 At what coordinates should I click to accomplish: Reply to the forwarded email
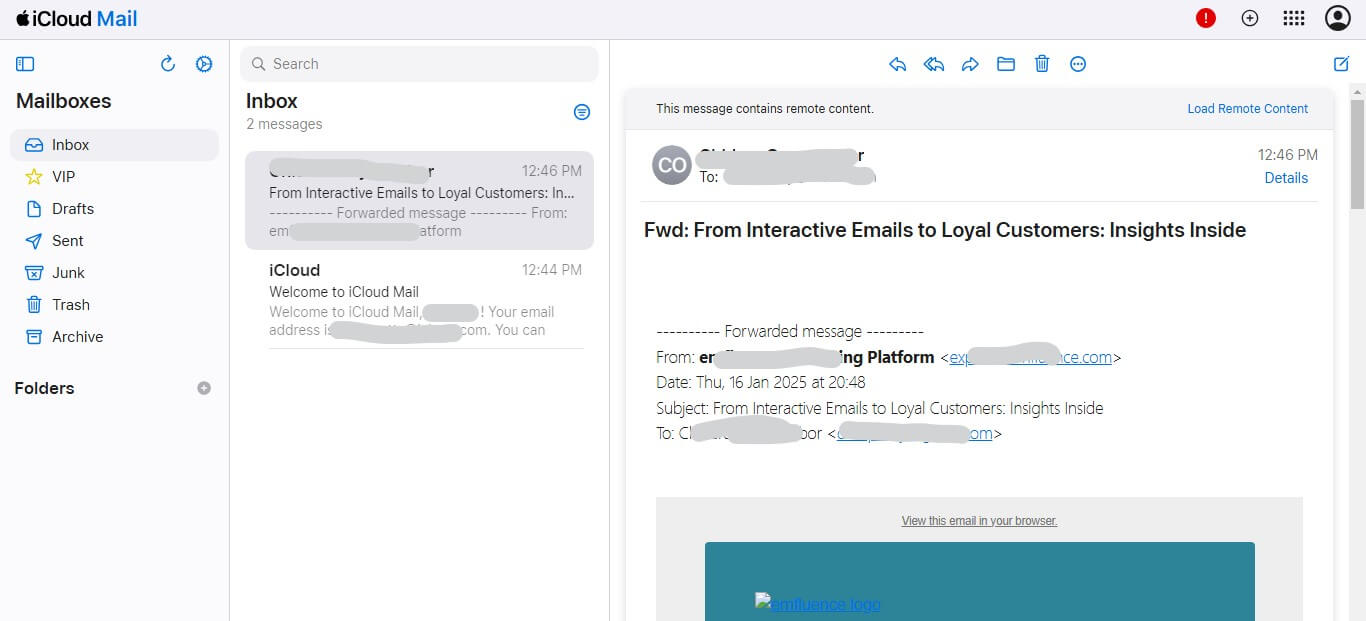pyautogui.click(x=897, y=63)
